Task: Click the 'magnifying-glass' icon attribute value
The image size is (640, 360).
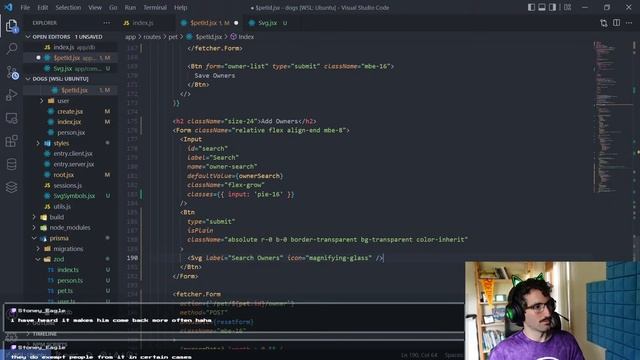Action: point(340,258)
